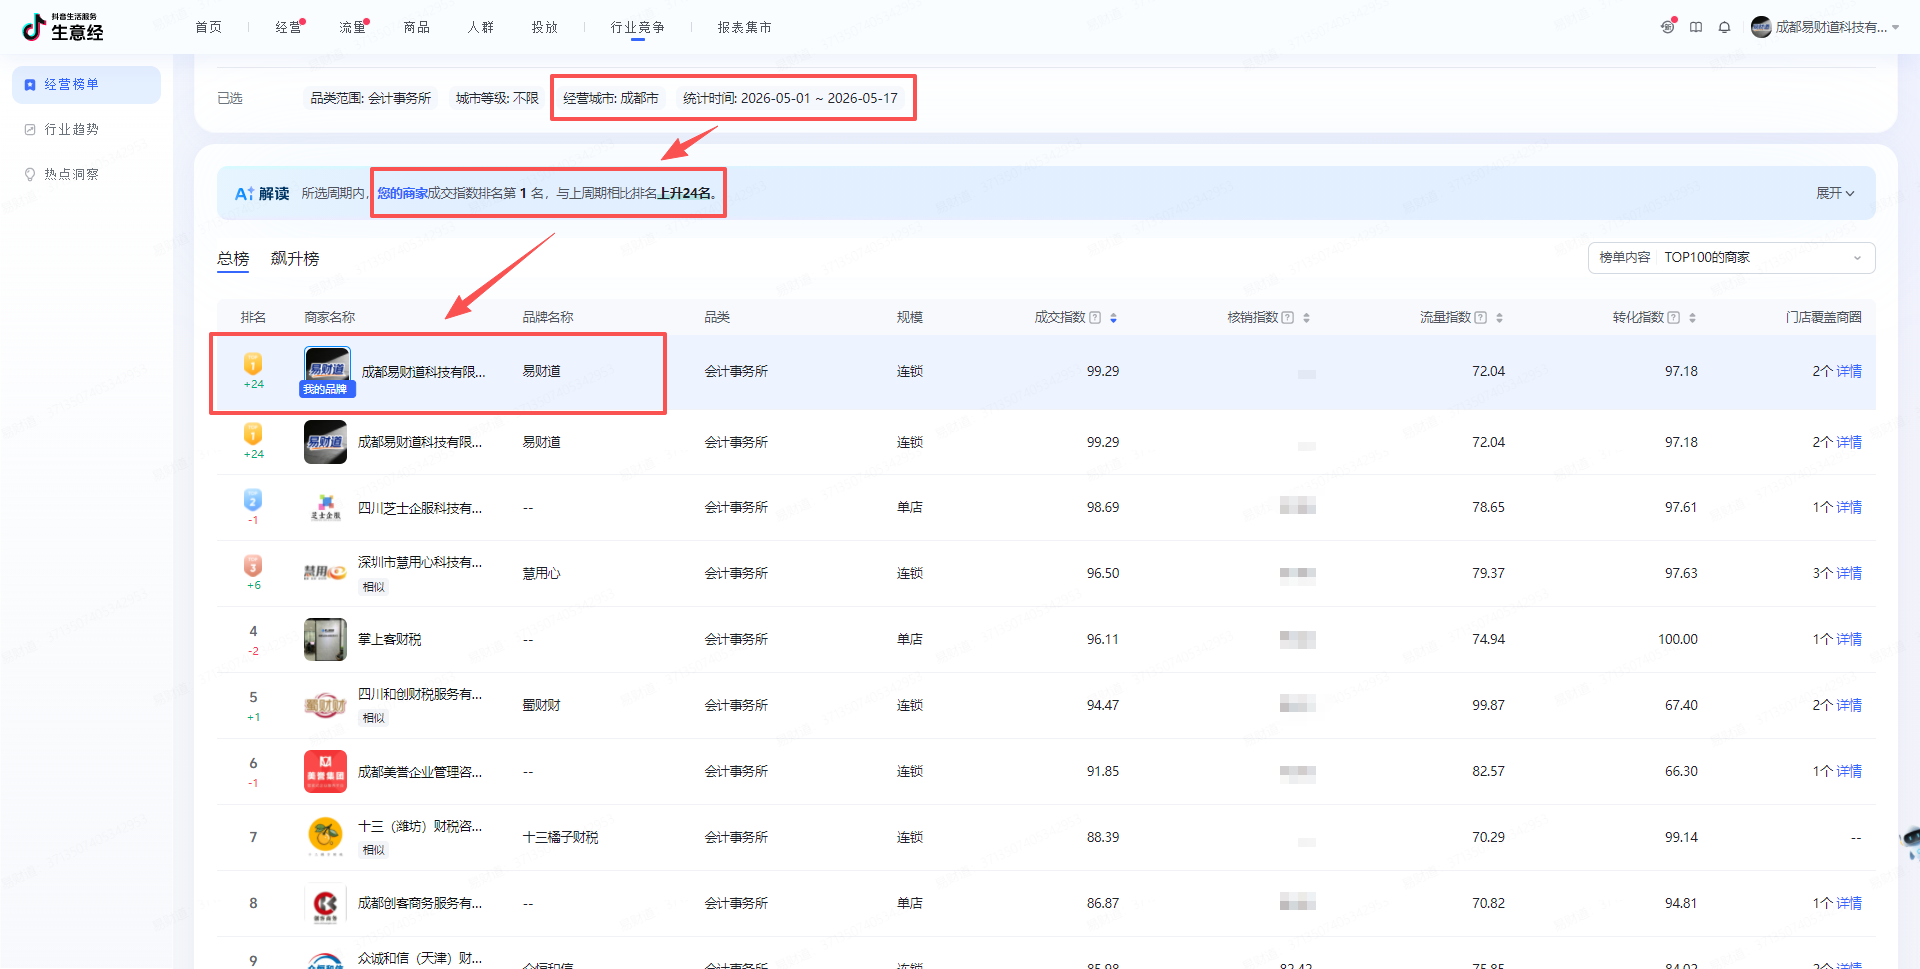This screenshot has height=969, width=1920.
Task: Open the notification bell
Action: tap(1724, 27)
